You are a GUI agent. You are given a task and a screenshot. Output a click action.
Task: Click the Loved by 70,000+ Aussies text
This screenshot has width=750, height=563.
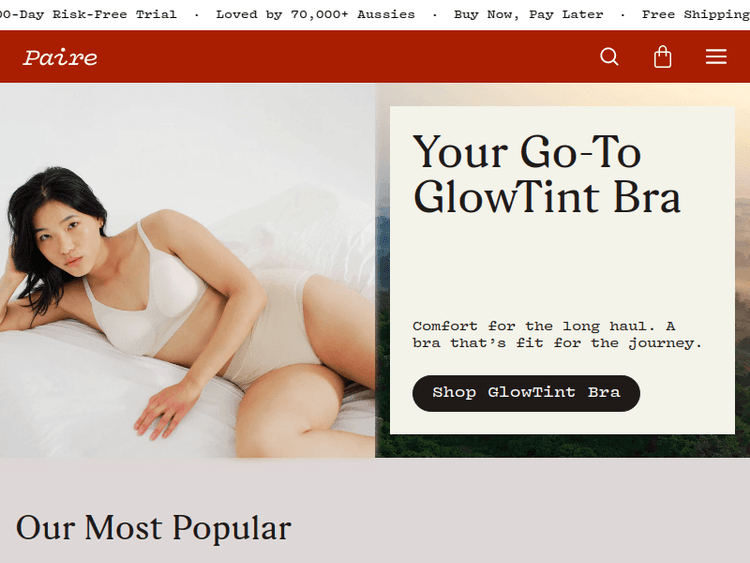pyautogui.click(x=315, y=14)
